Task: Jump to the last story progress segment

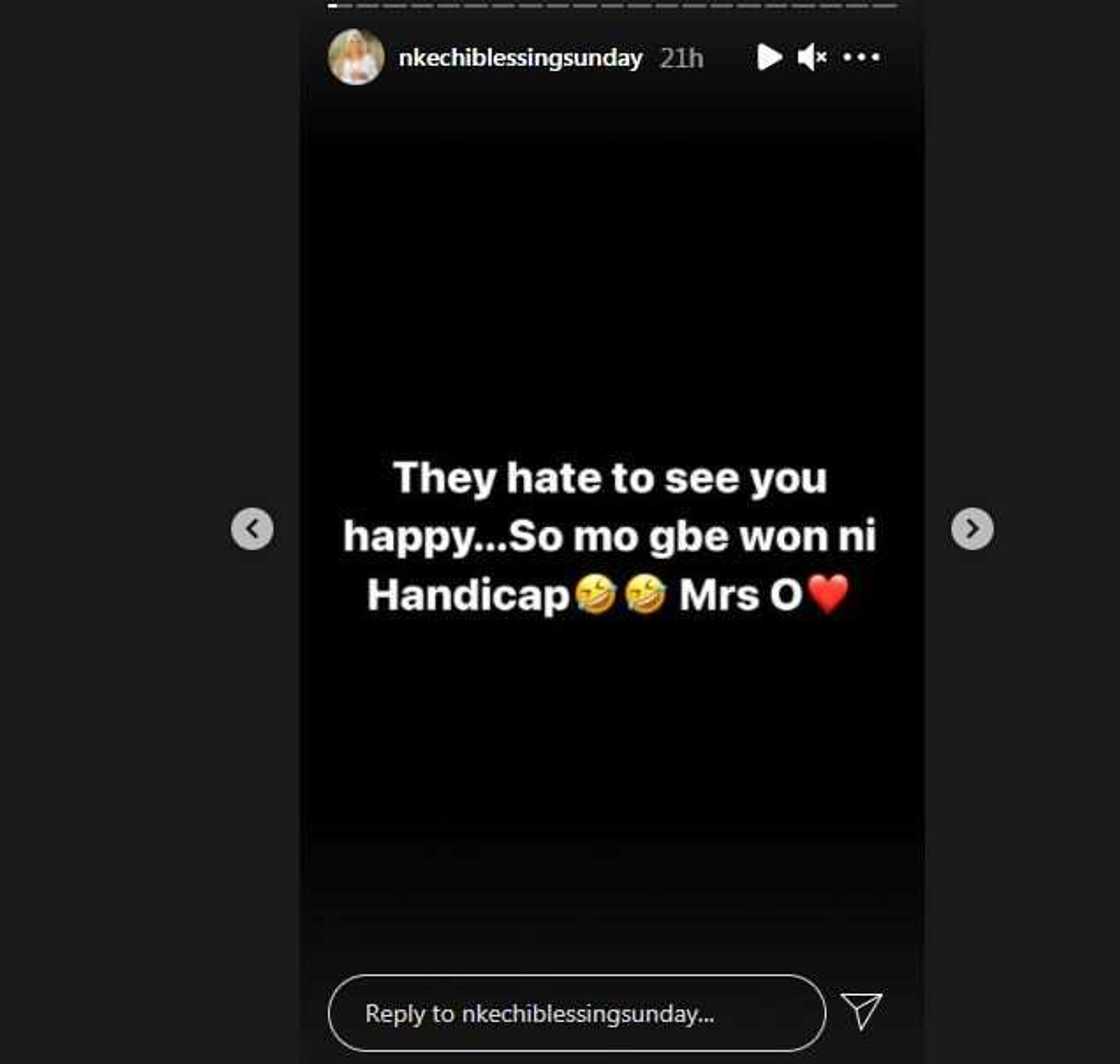Action: (x=885, y=6)
